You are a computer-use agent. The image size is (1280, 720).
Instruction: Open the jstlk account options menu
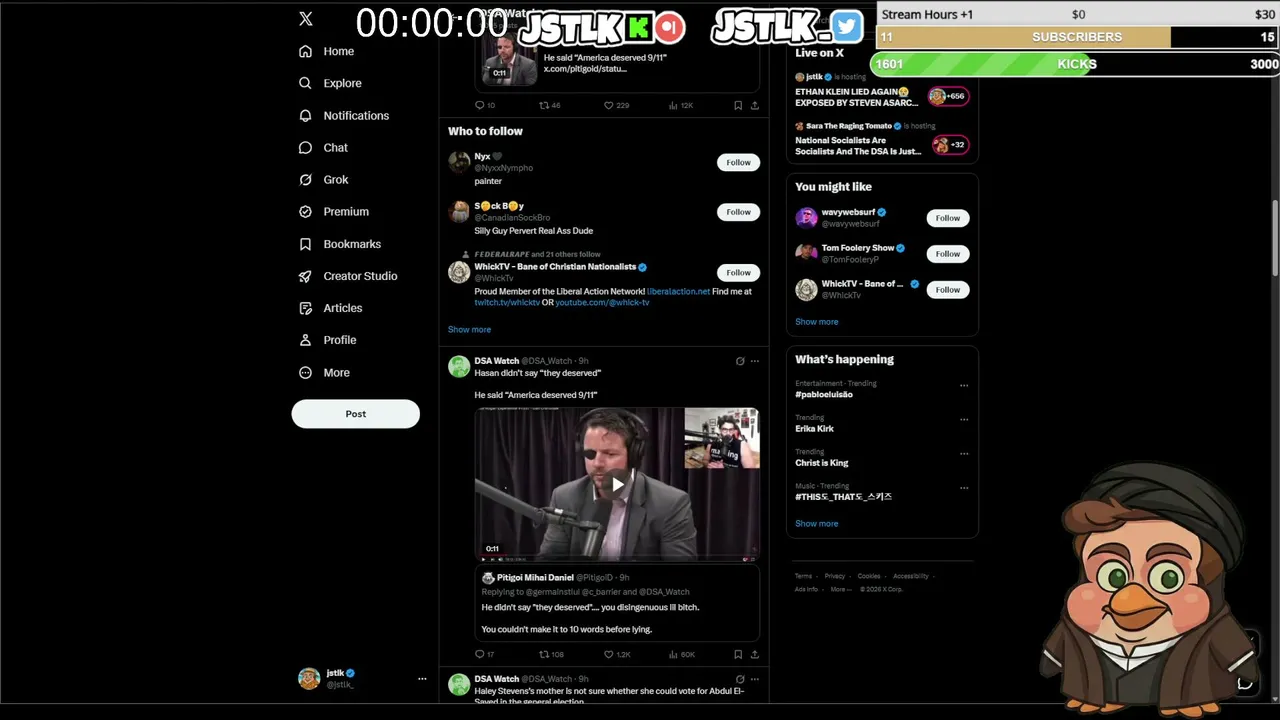[422, 678]
